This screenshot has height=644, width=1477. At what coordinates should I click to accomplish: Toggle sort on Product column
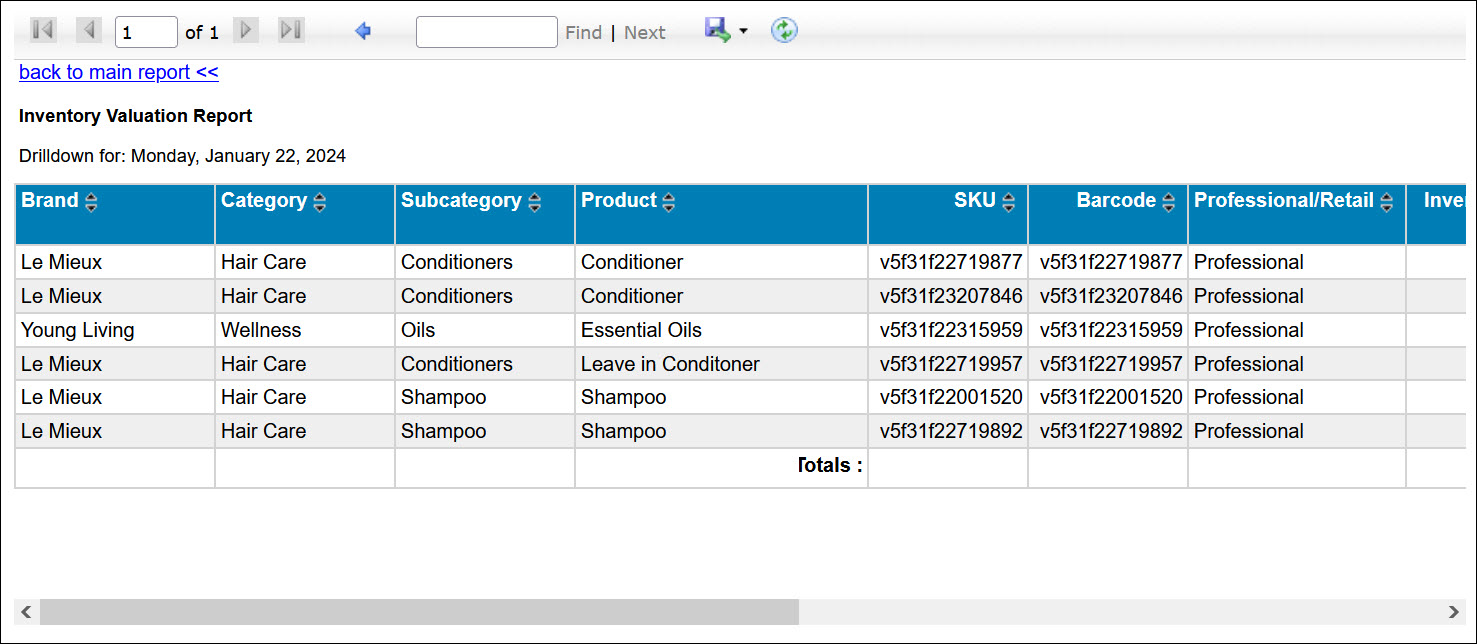tap(669, 203)
